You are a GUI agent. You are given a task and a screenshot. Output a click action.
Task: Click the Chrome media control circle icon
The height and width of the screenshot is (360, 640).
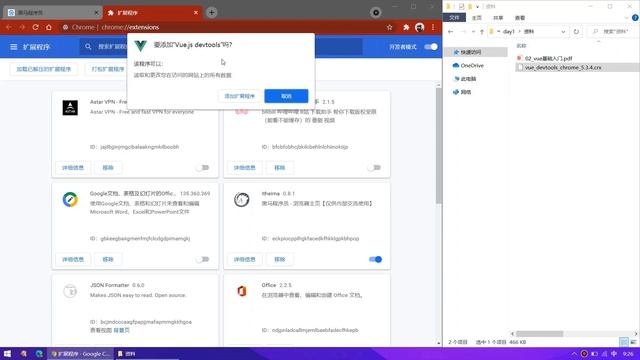tap(376, 13)
